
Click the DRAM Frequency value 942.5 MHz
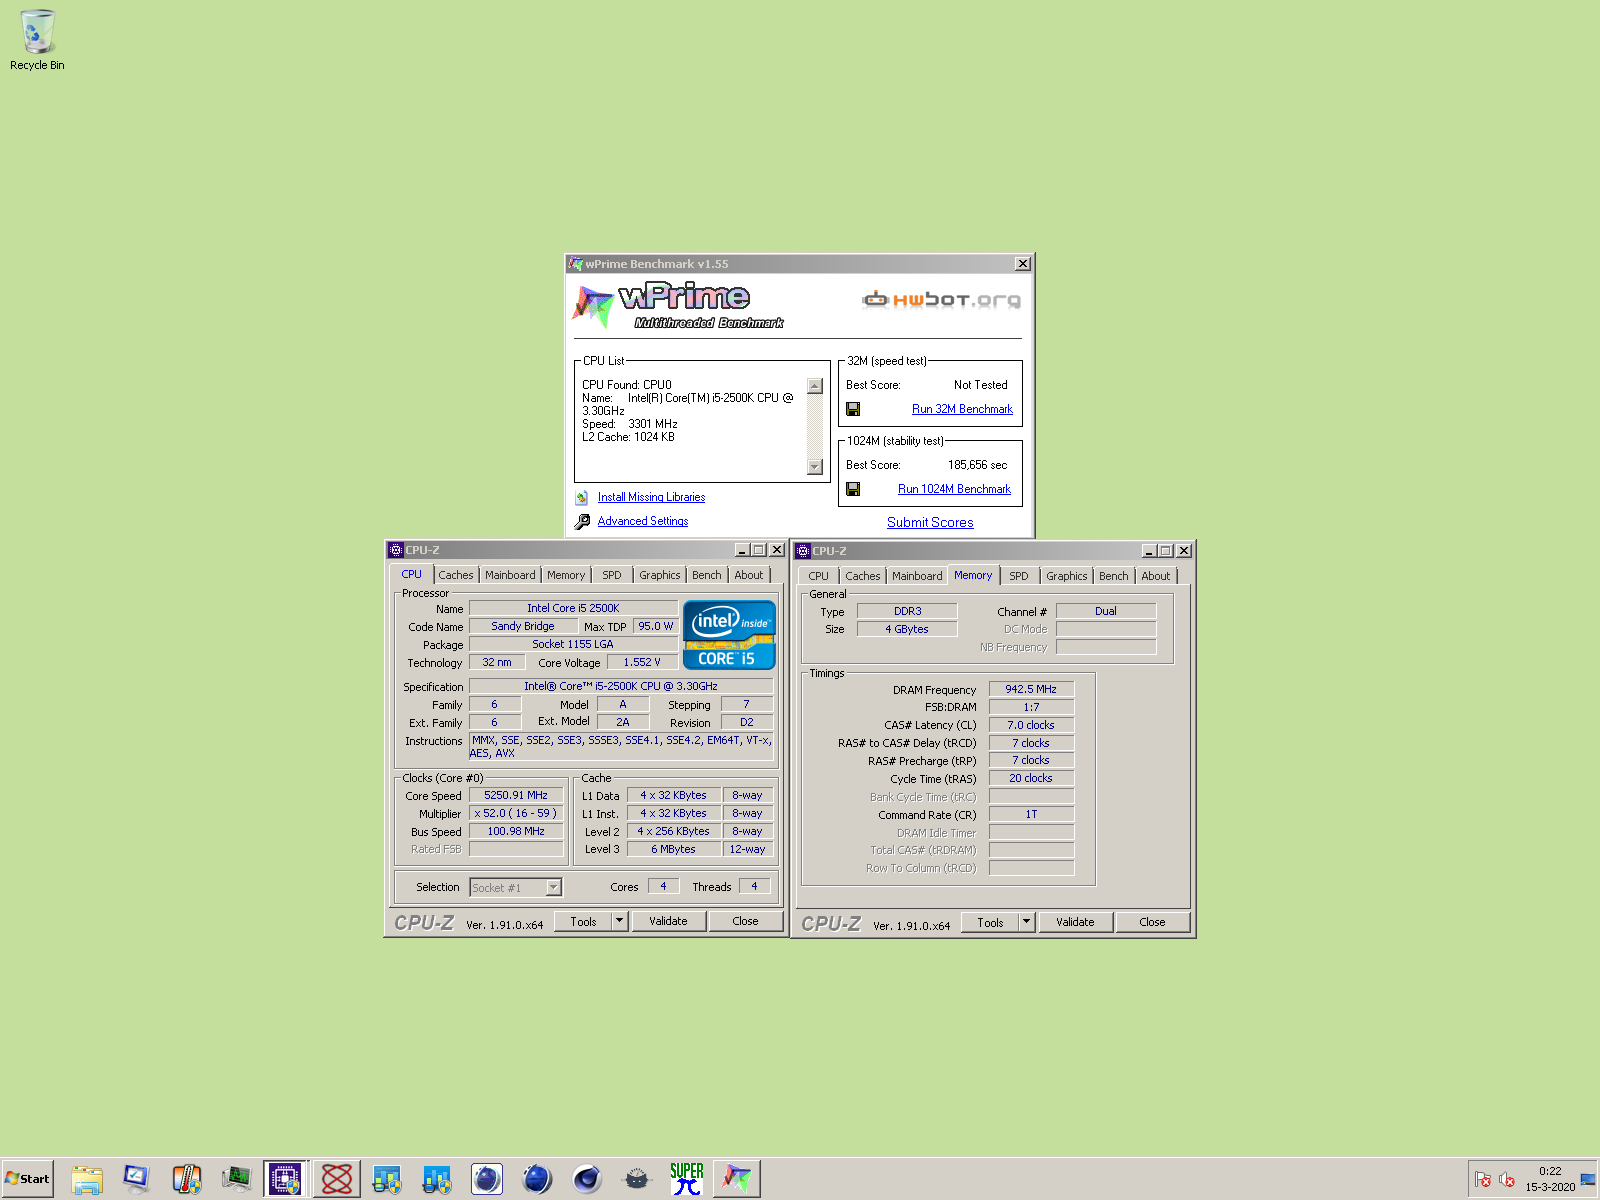pos(1031,689)
